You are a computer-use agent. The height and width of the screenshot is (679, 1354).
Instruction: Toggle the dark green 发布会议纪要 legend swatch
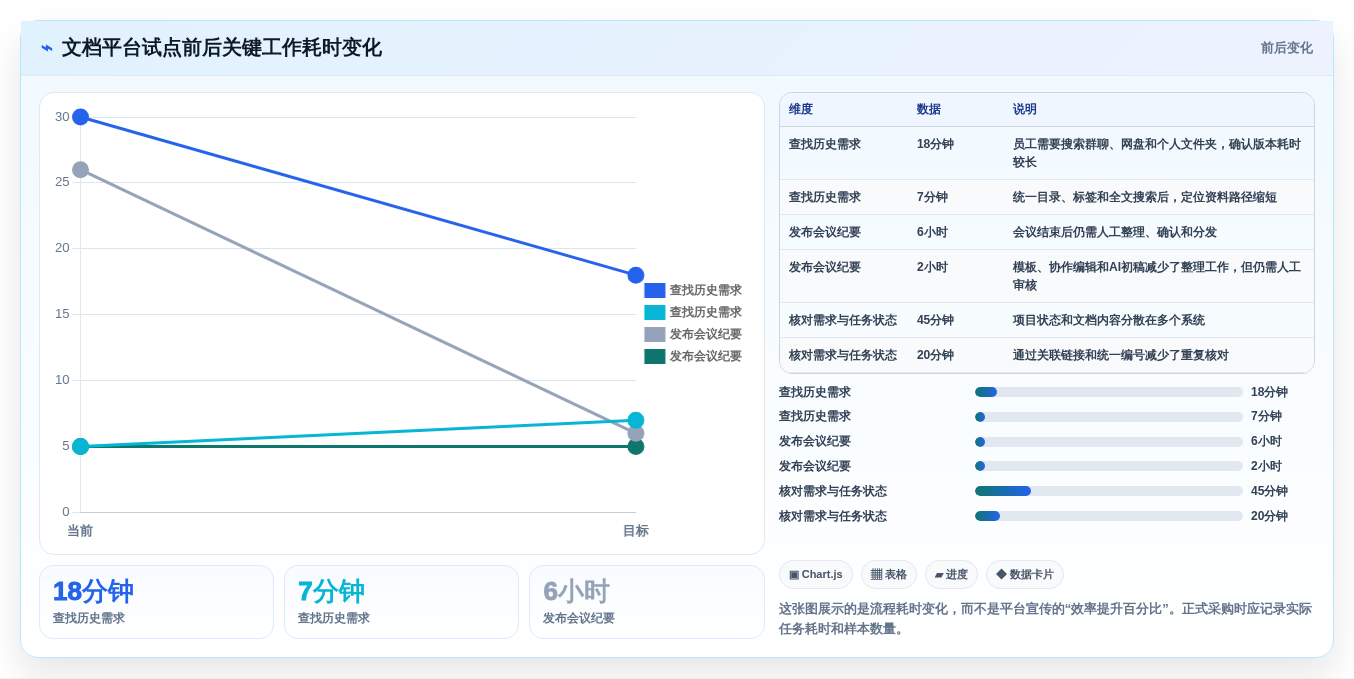coord(655,357)
